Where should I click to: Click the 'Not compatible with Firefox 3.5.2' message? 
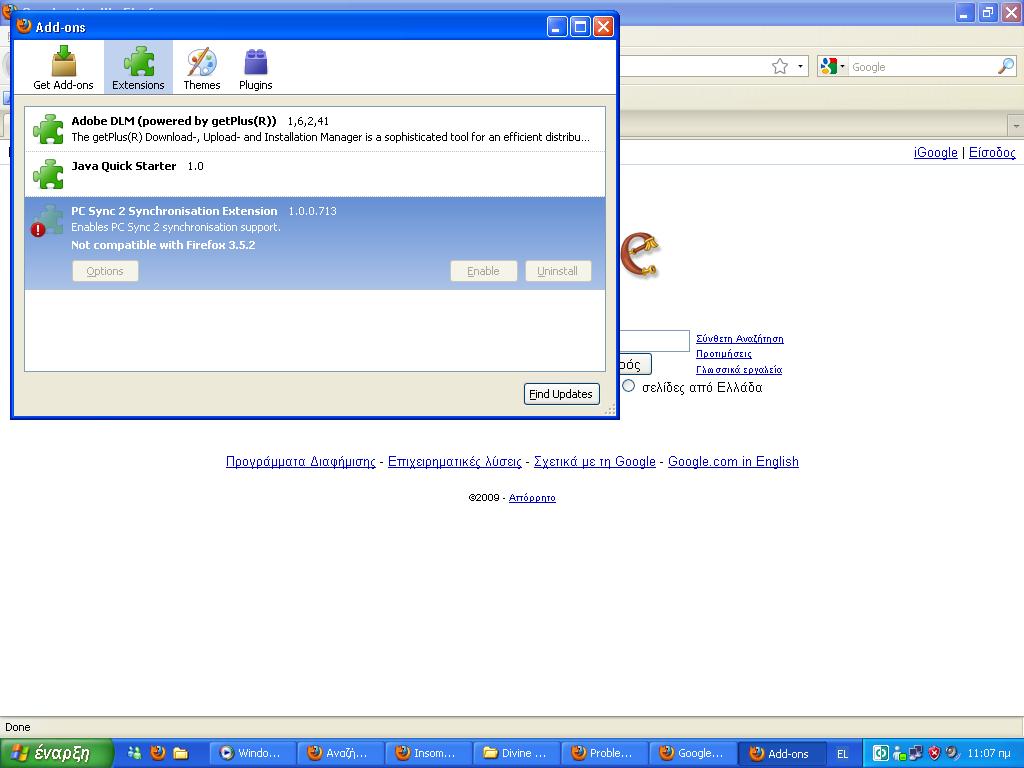[x=163, y=245]
